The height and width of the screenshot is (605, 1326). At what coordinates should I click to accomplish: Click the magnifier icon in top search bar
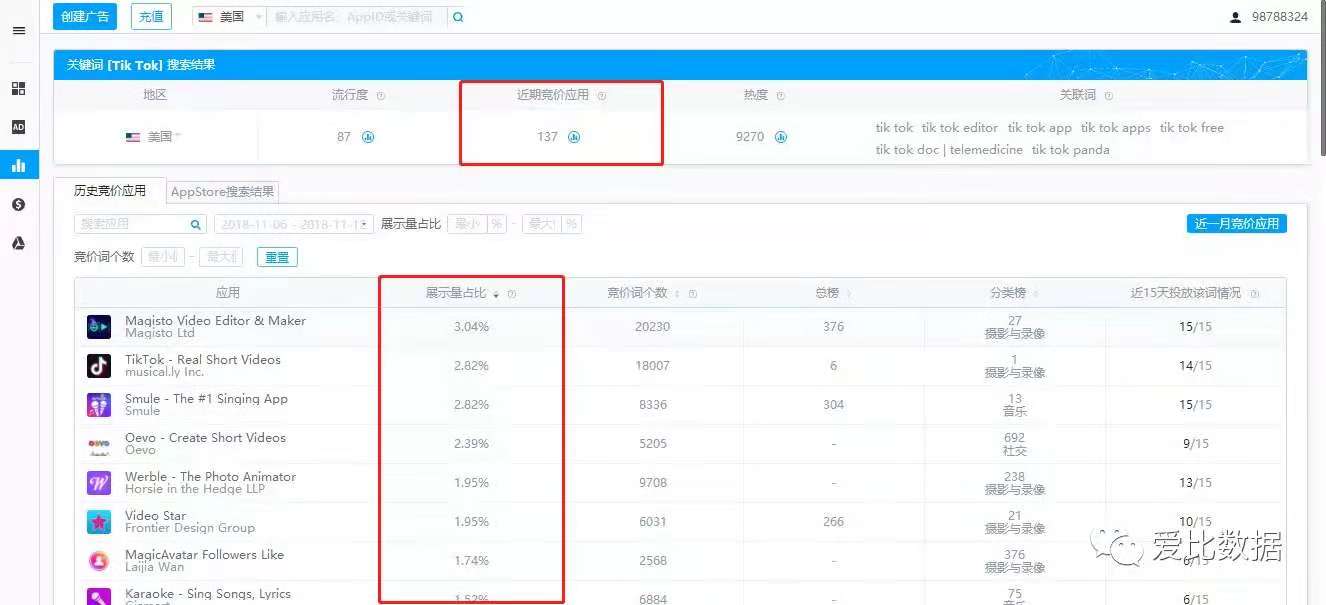point(458,17)
